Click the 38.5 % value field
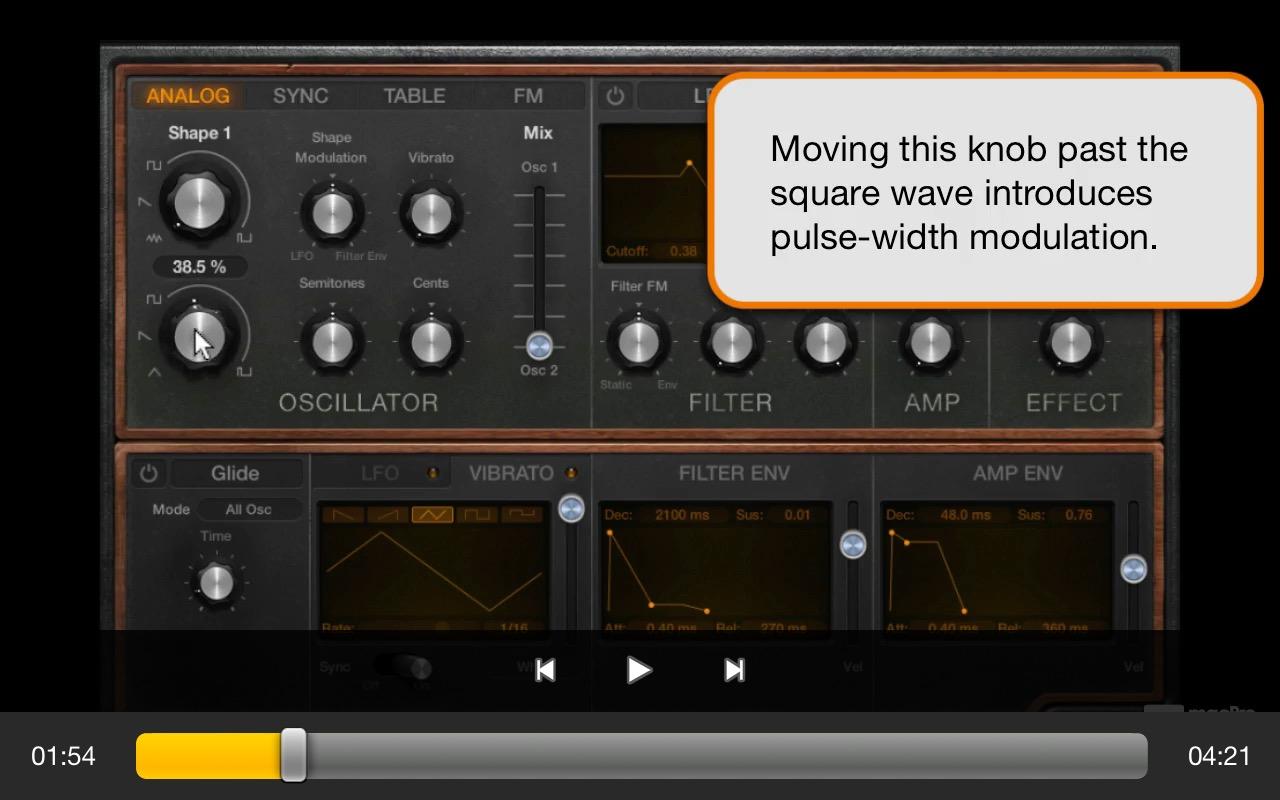Screen dimensions: 1280x800 tap(199, 267)
